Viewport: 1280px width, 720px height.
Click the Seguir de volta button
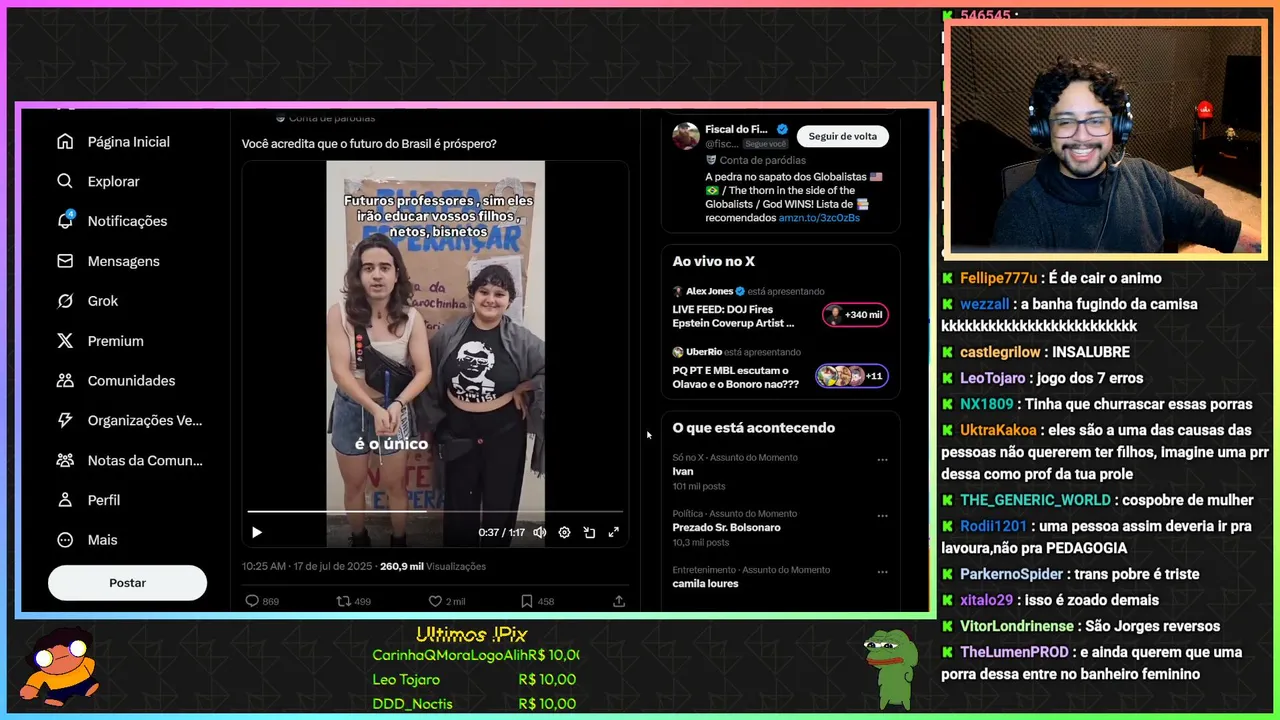pyautogui.click(x=842, y=136)
